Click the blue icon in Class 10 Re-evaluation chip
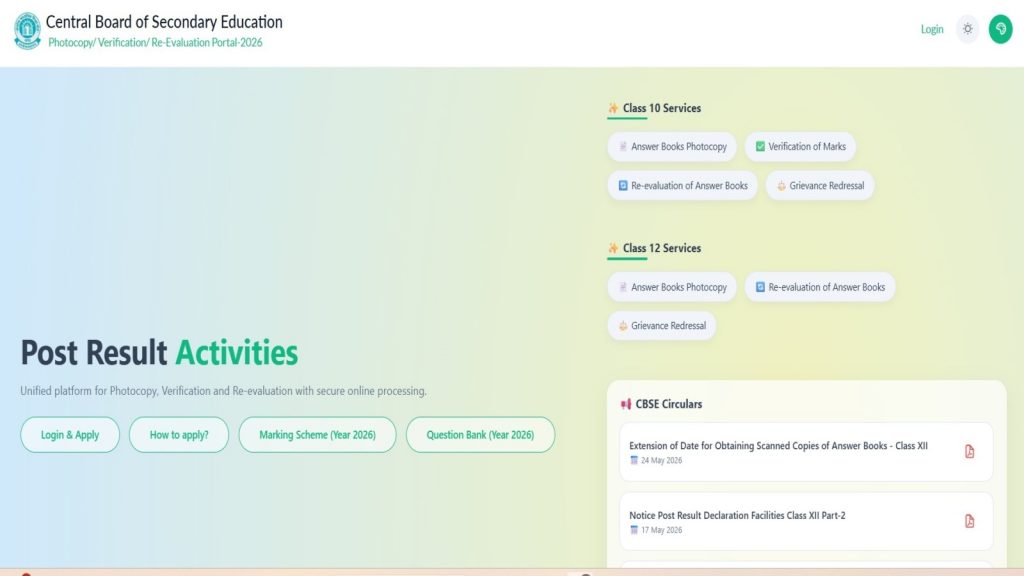Screen dimensions: 1024x576 tap(623, 185)
